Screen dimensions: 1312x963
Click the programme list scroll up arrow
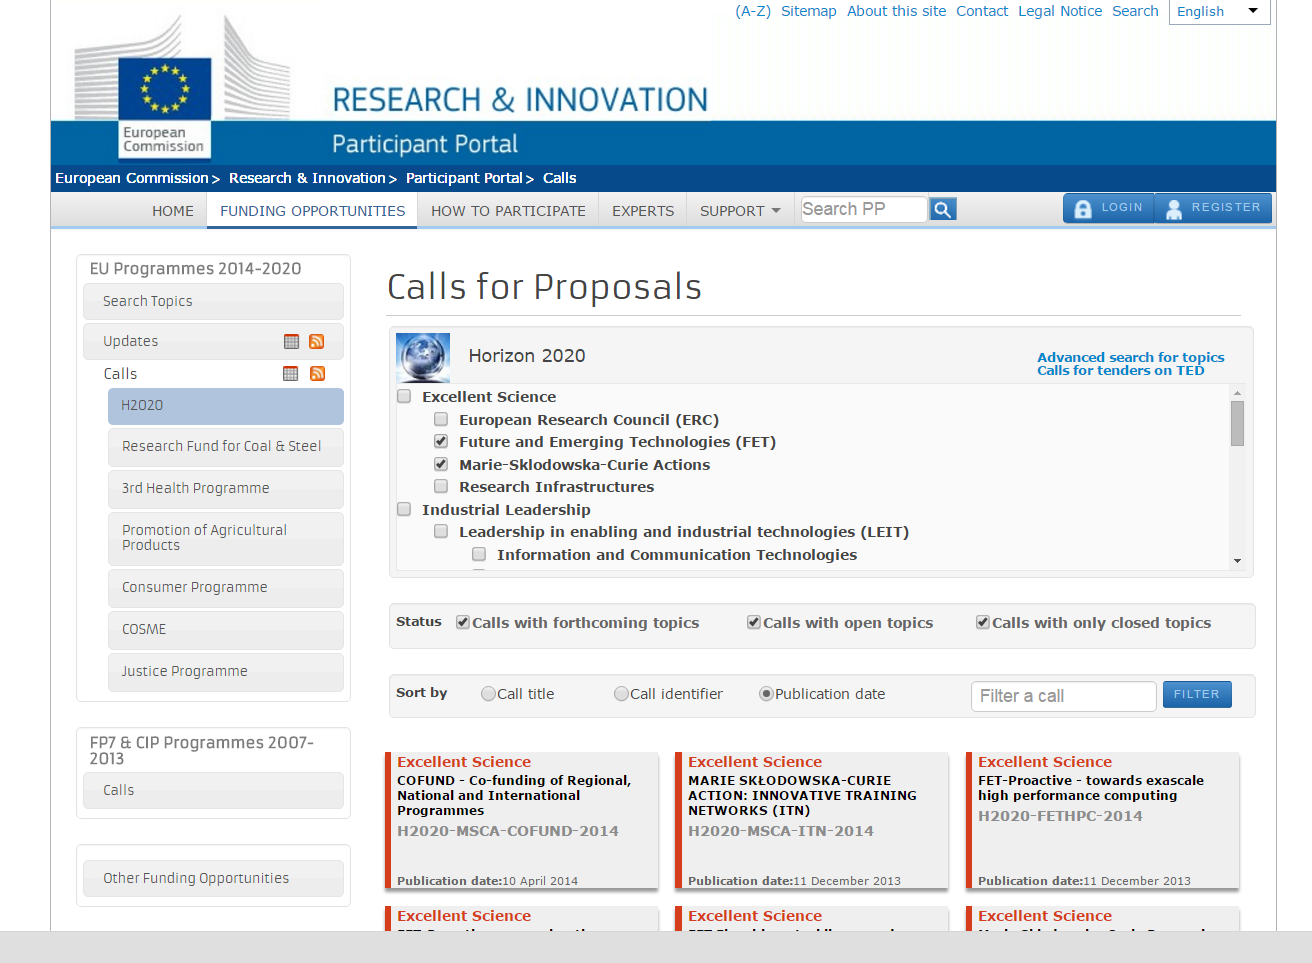(1237, 393)
